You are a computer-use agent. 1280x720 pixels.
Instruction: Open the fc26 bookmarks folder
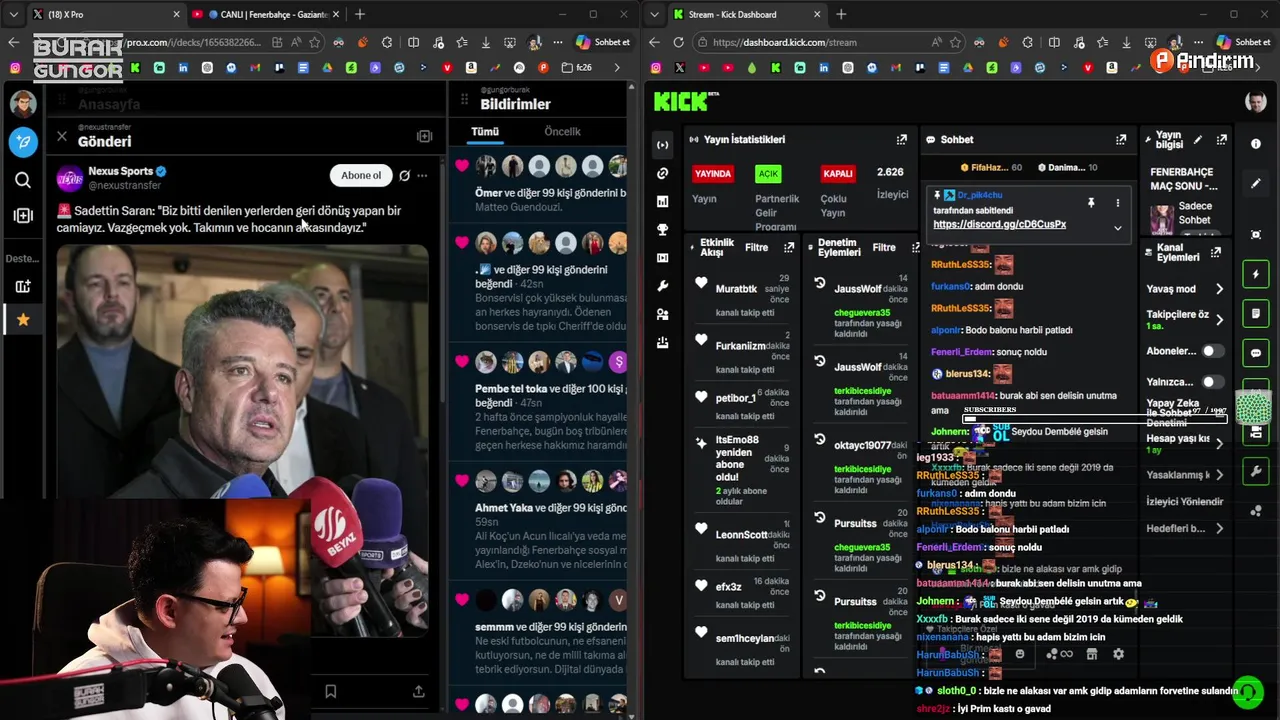click(x=578, y=68)
